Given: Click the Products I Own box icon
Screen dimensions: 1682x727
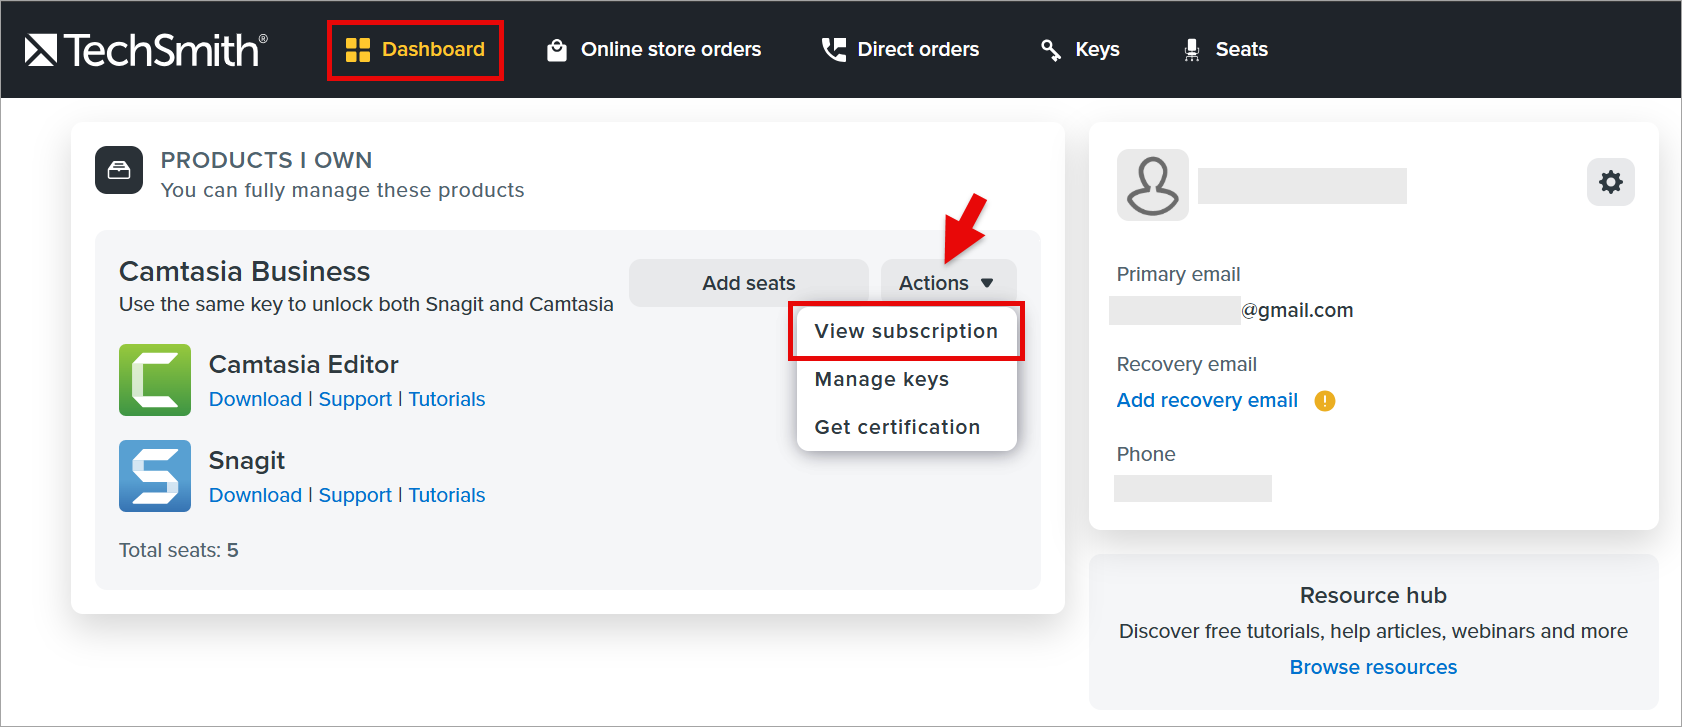Looking at the screenshot, I should [119, 170].
